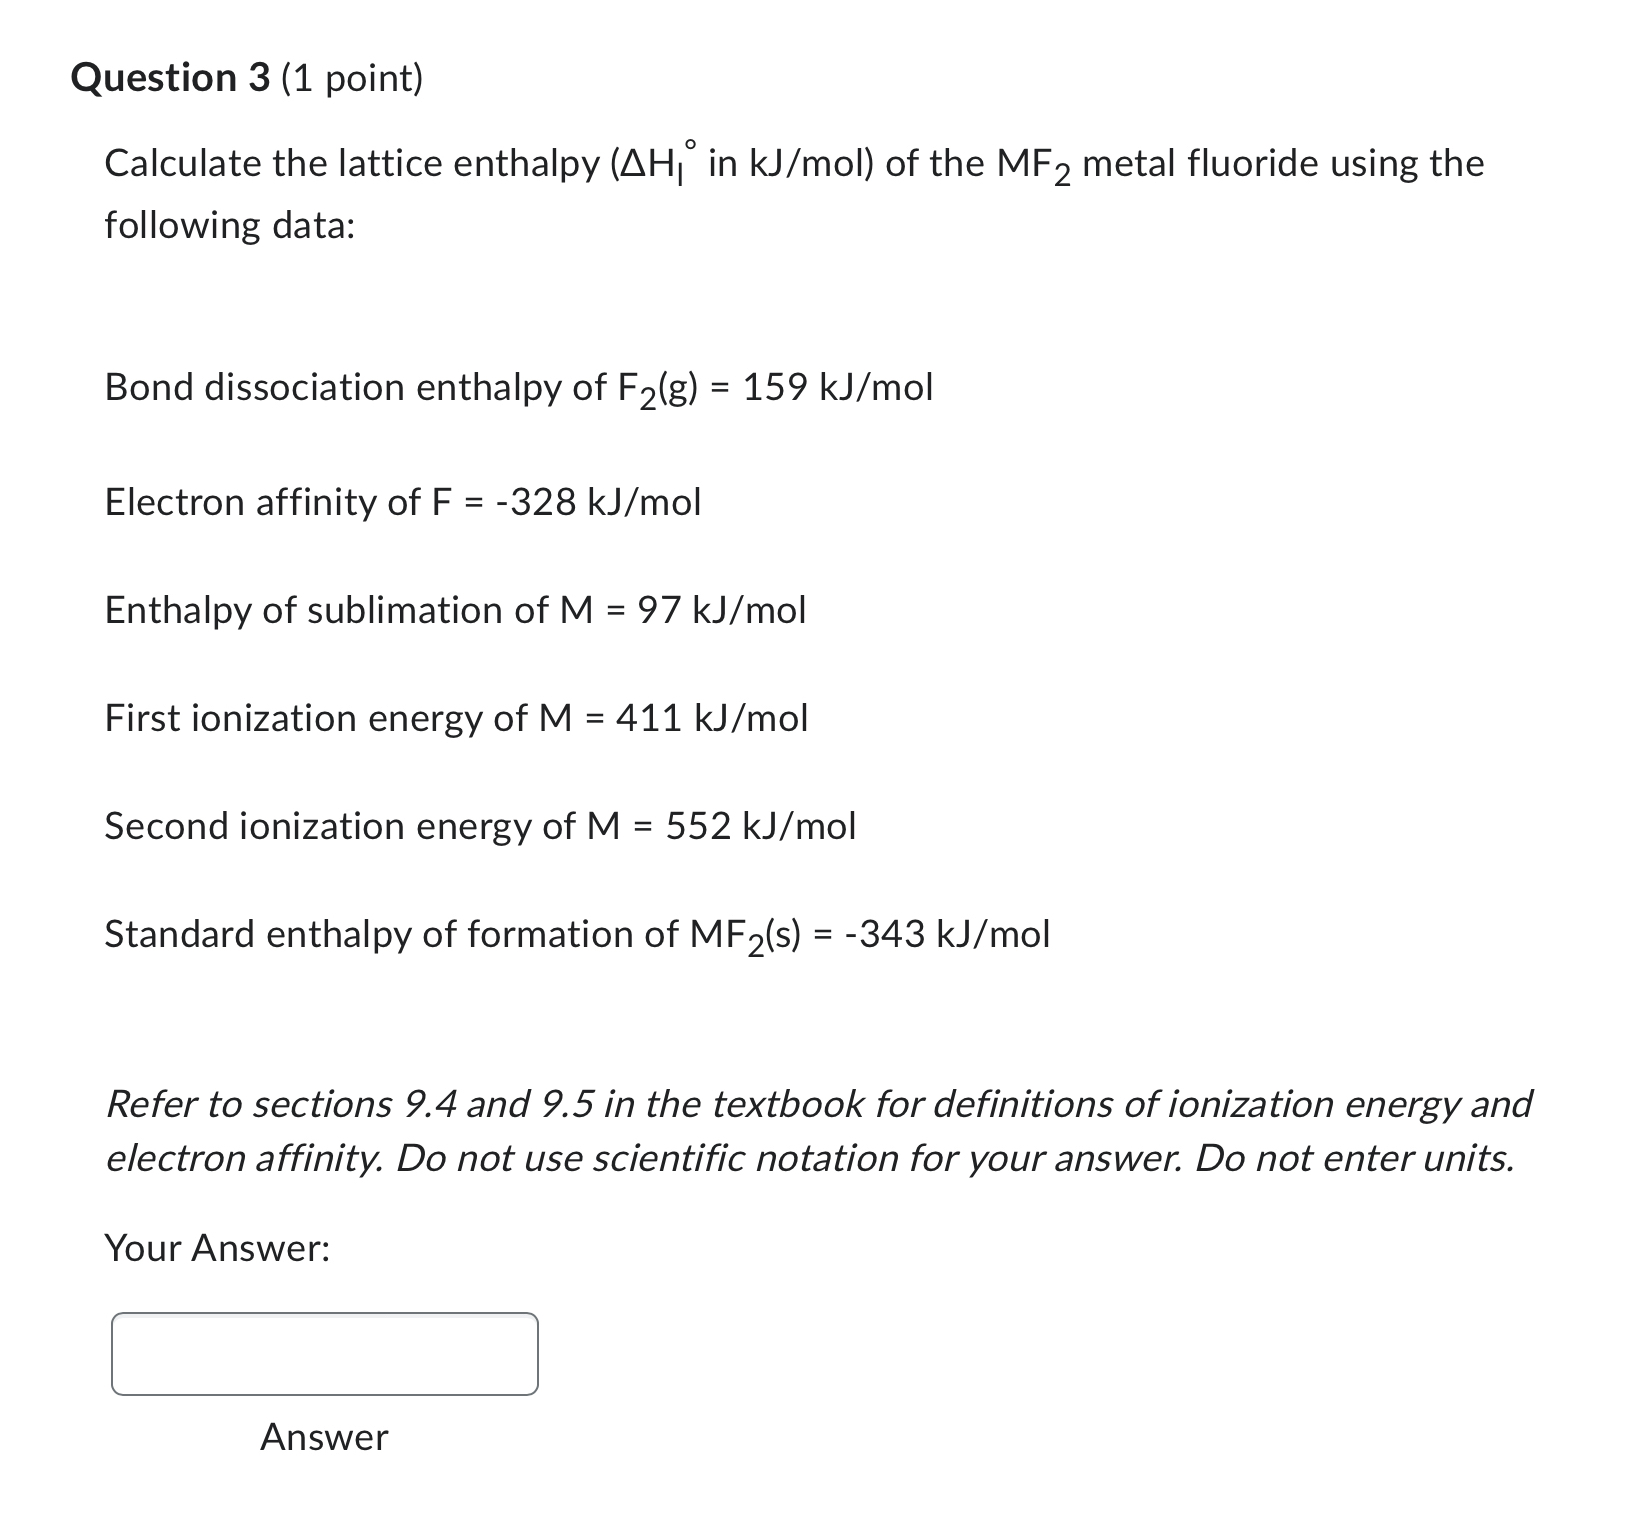This screenshot has width=1640, height=1524.
Task: Click the Answer label below the input
Action: coord(322,1438)
